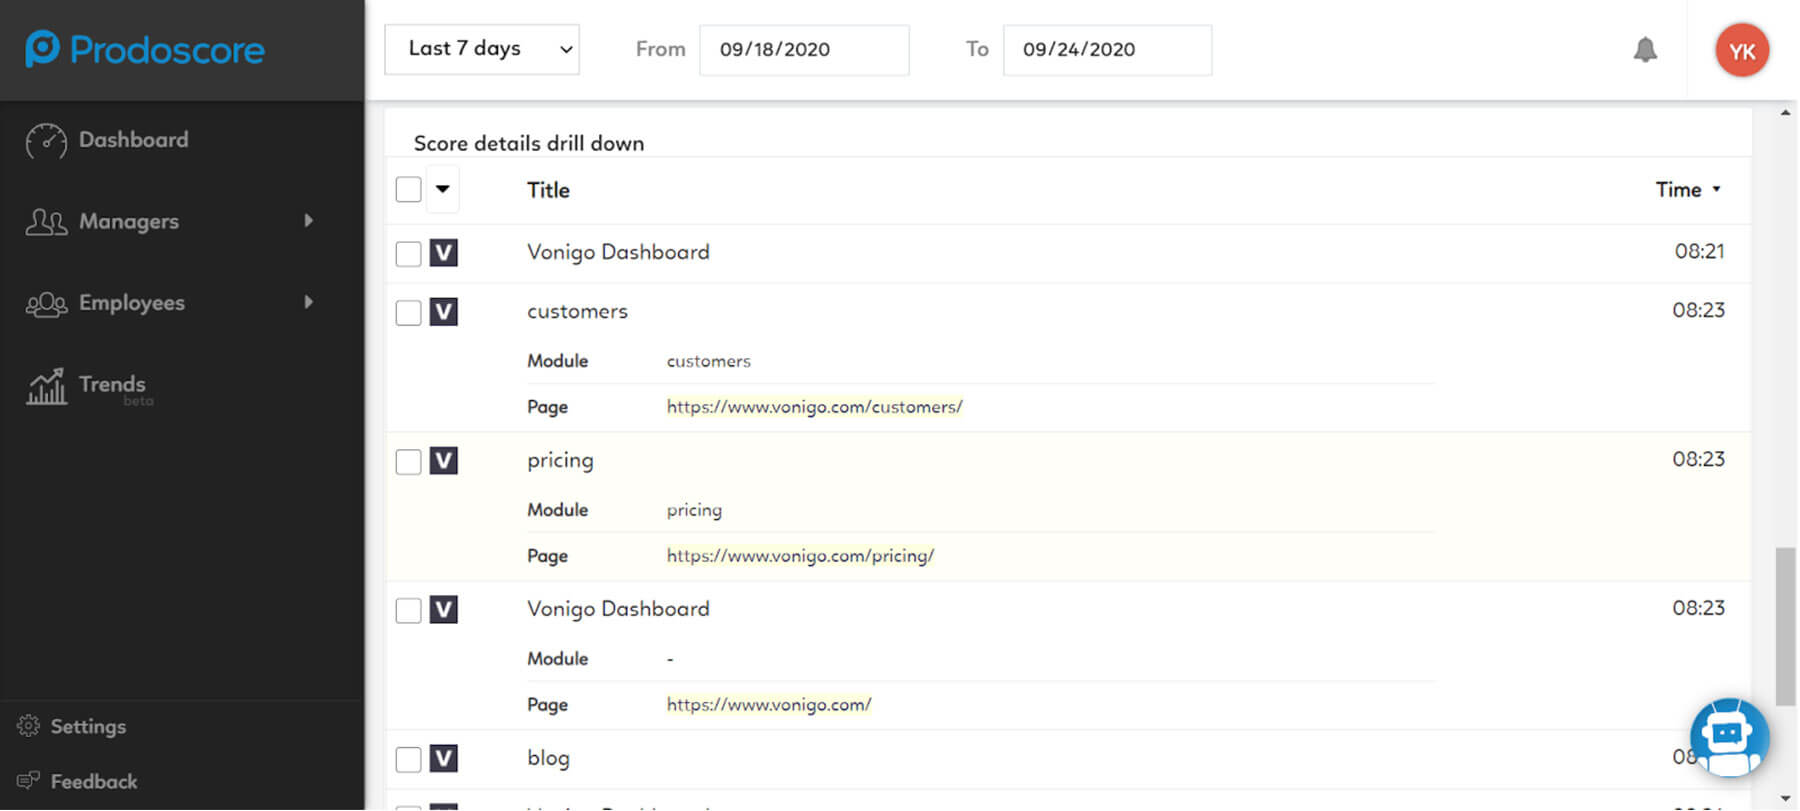Click the Title column header
The width and height of the screenshot is (1800, 811).
pos(548,190)
